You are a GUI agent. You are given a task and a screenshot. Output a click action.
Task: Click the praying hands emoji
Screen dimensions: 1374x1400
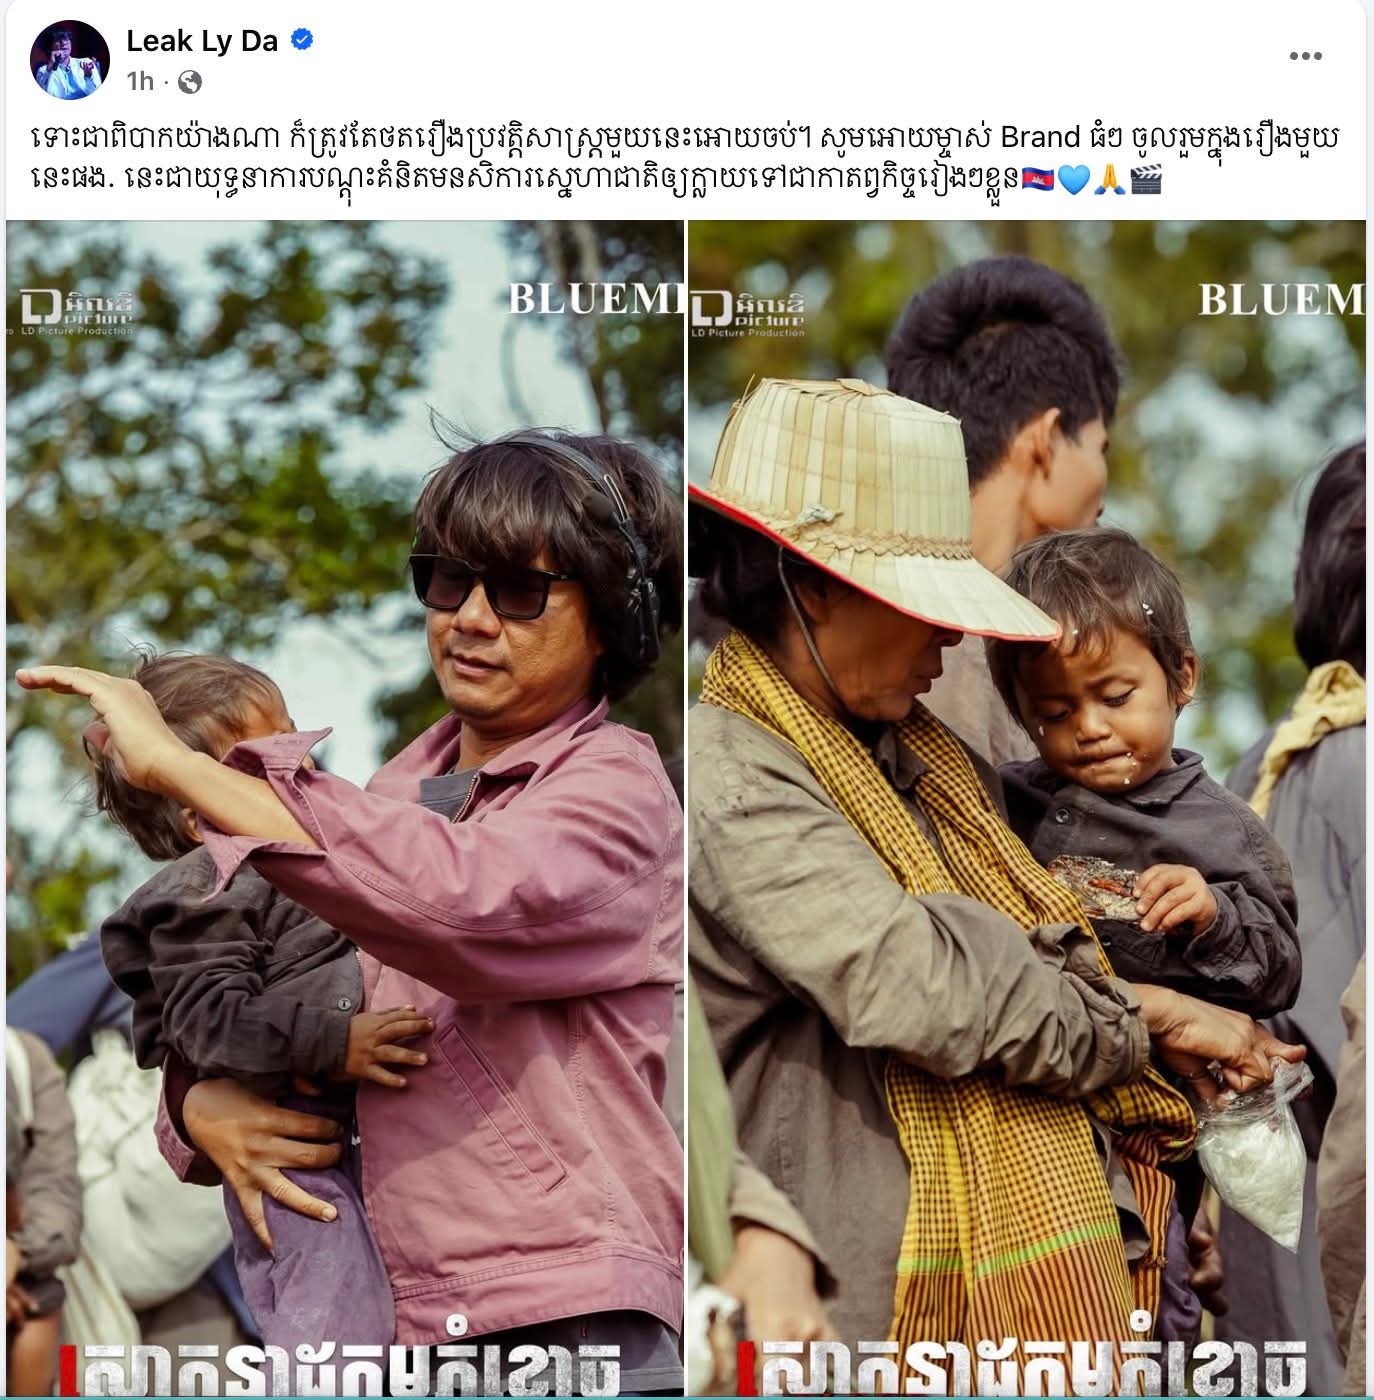pyautogui.click(x=1109, y=181)
